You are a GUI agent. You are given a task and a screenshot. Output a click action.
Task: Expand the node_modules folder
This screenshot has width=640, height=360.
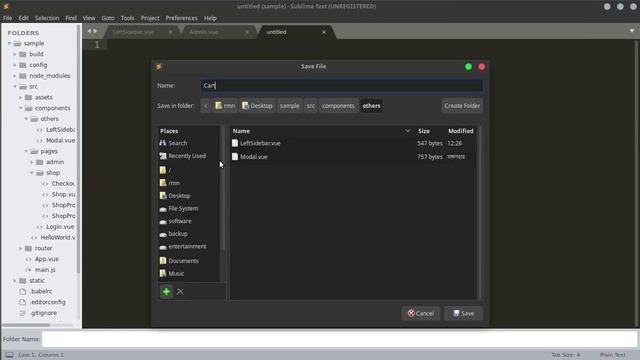point(15,76)
